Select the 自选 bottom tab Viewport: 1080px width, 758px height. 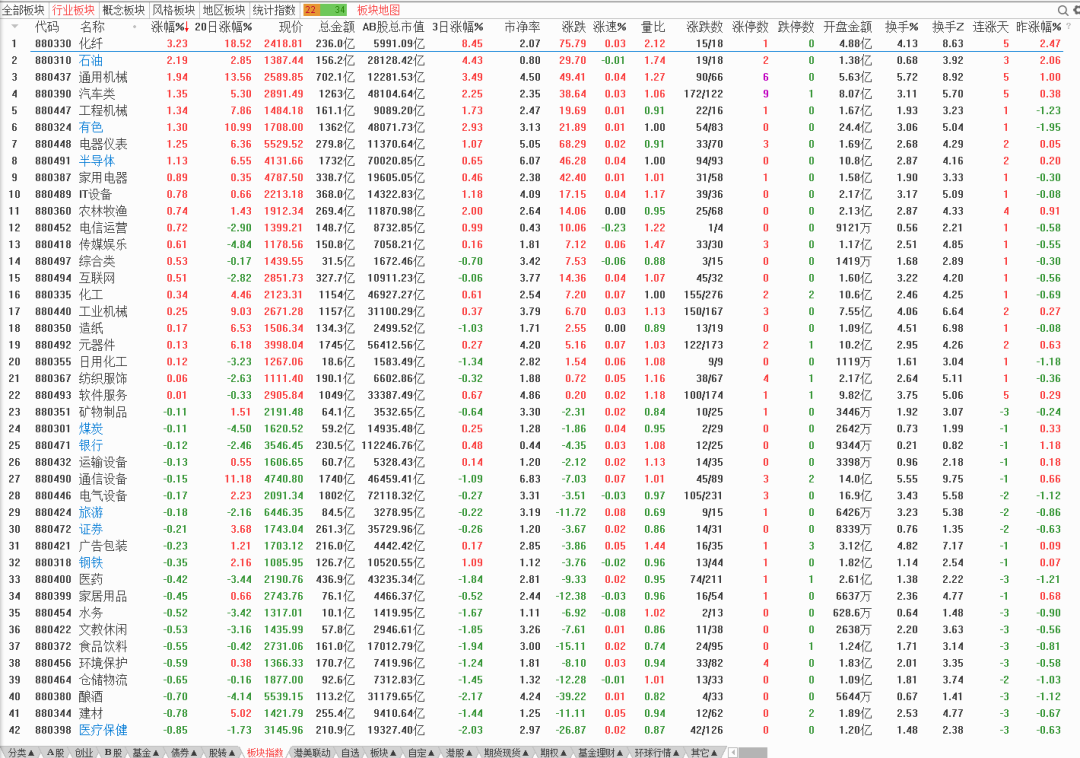tap(350, 752)
